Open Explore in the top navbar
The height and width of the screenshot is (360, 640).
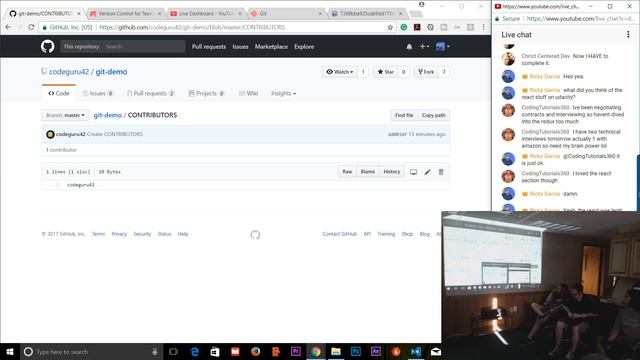[304, 47]
